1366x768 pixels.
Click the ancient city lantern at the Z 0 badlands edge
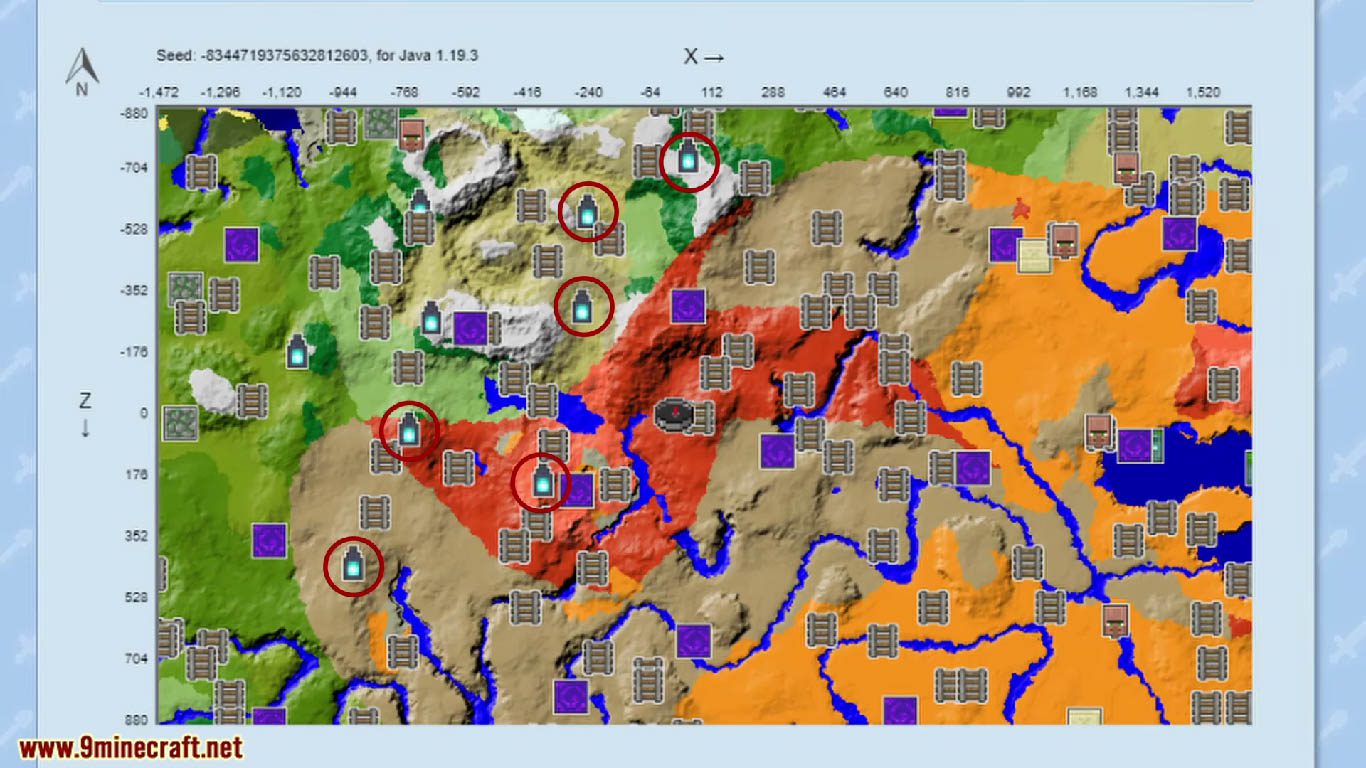tap(409, 430)
